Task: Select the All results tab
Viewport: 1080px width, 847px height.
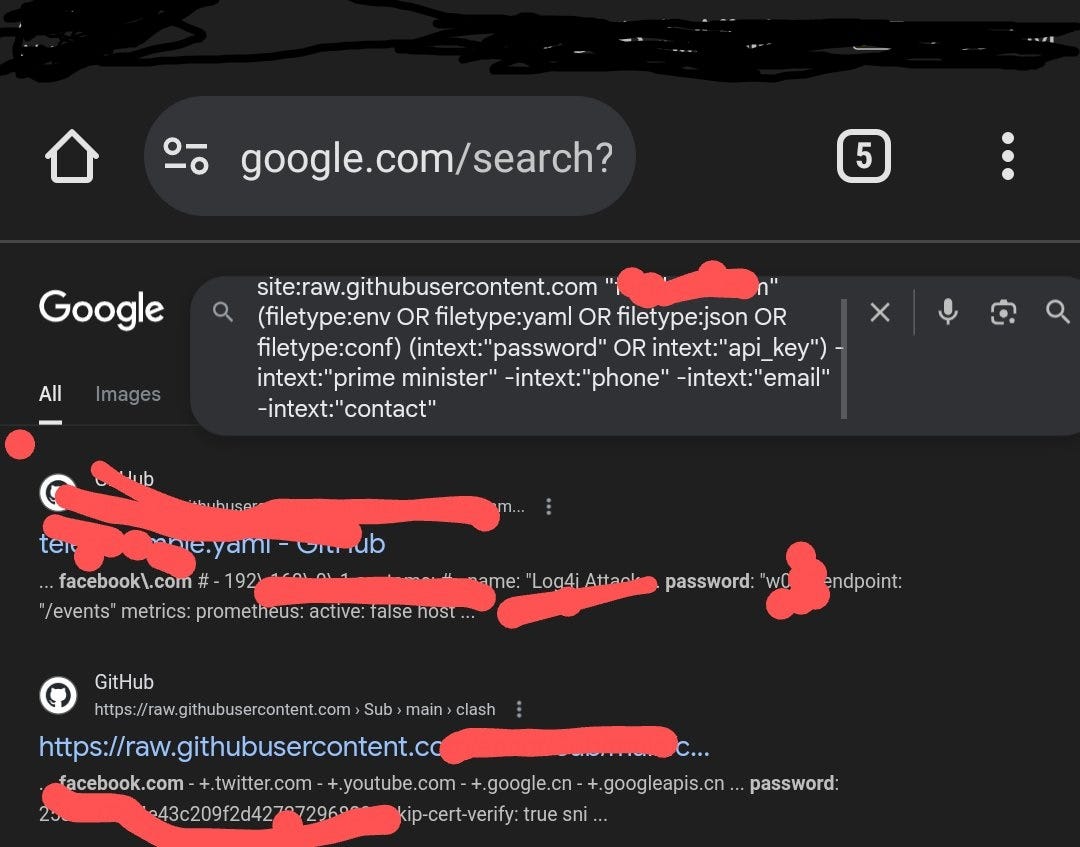Action: pos(50,394)
